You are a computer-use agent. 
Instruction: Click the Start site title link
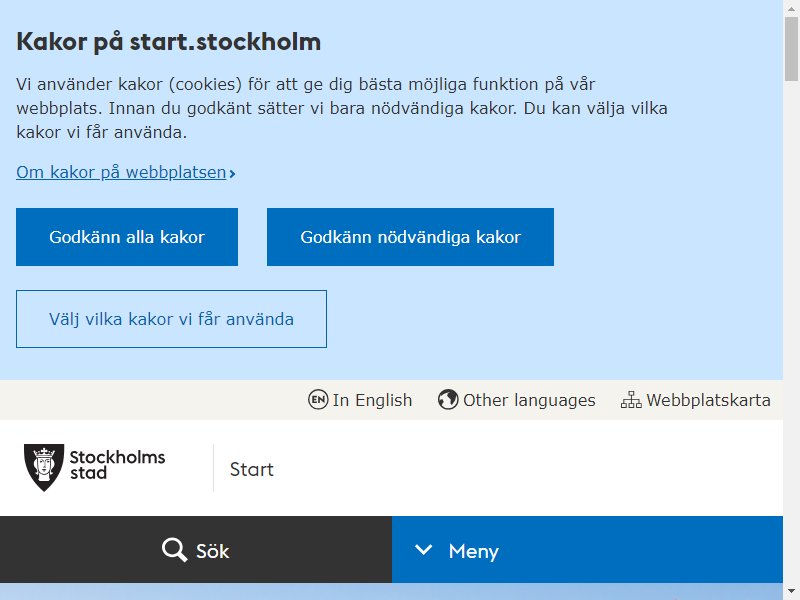[252, 469]
